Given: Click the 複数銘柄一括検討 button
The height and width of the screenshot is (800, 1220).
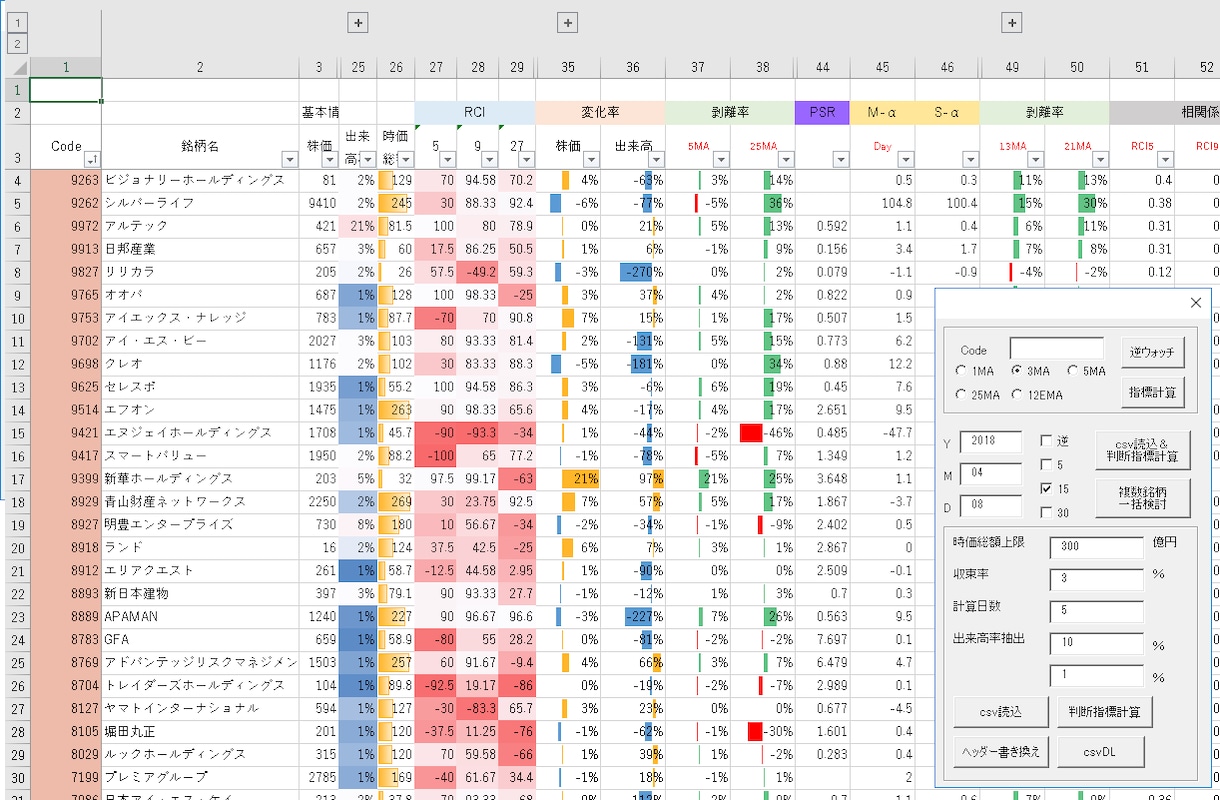Looking at the screenshot, I should pos(1144,496).
